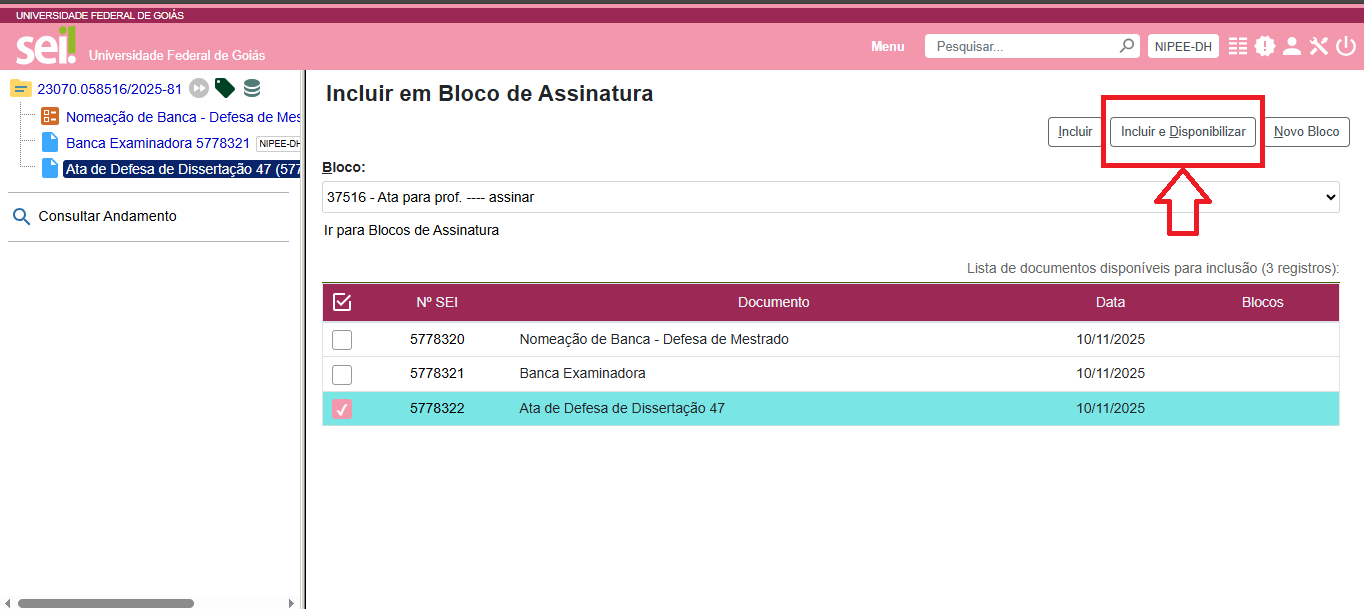Click the green tag marker icon

225,88
